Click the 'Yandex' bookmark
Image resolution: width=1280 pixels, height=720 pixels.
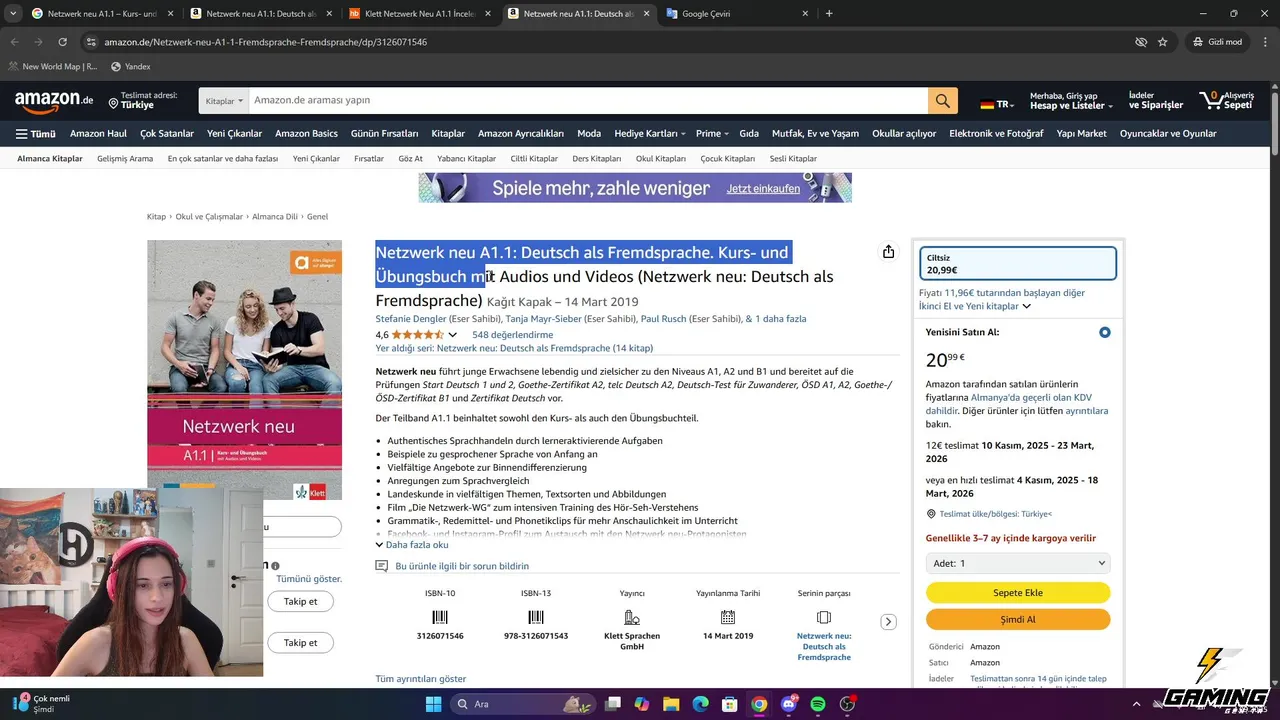pos(131,67)
